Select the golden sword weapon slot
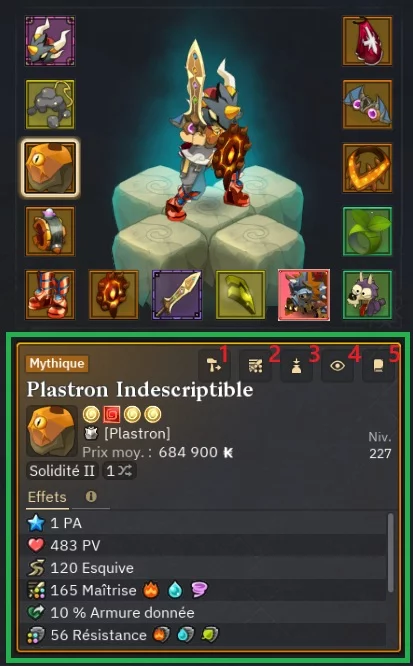This screenshot has height=666, width=413. coord(177,295)
